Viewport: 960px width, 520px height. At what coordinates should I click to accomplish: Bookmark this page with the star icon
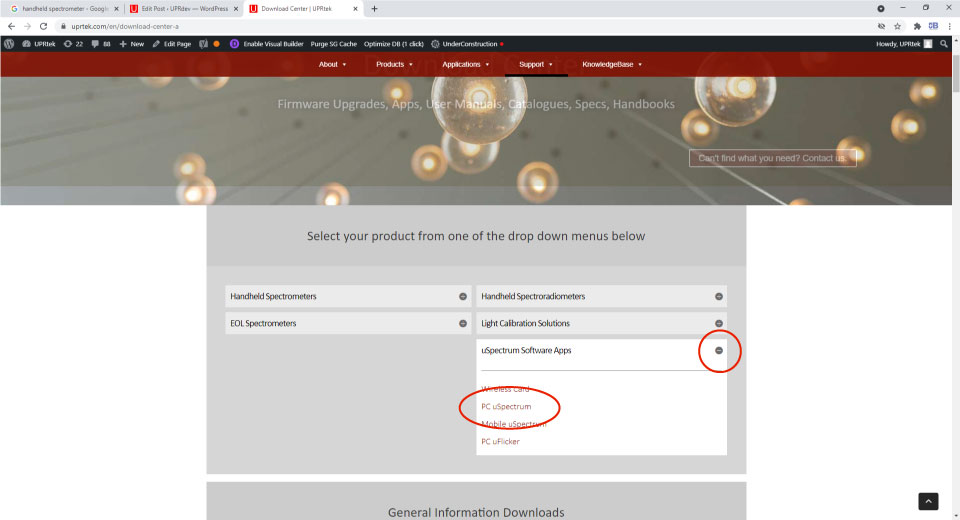tap(898, 26)
